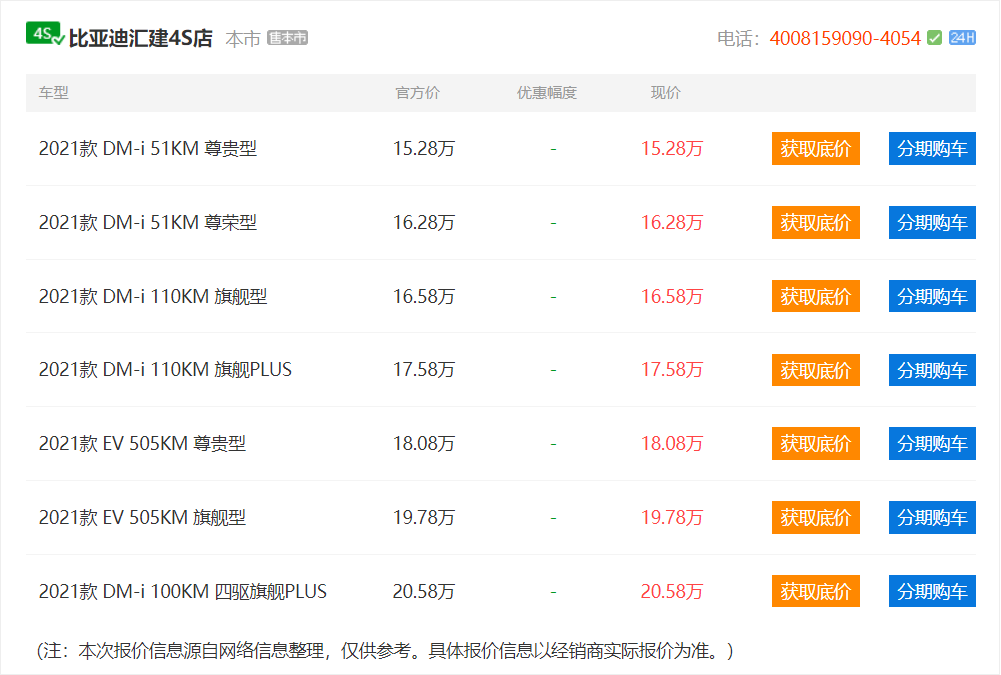The height and width of the screenshot is (675, 1001).
Task: Select model 2021款 DM-i 51KM 尊贵型
Action: [x=147, y=149]
